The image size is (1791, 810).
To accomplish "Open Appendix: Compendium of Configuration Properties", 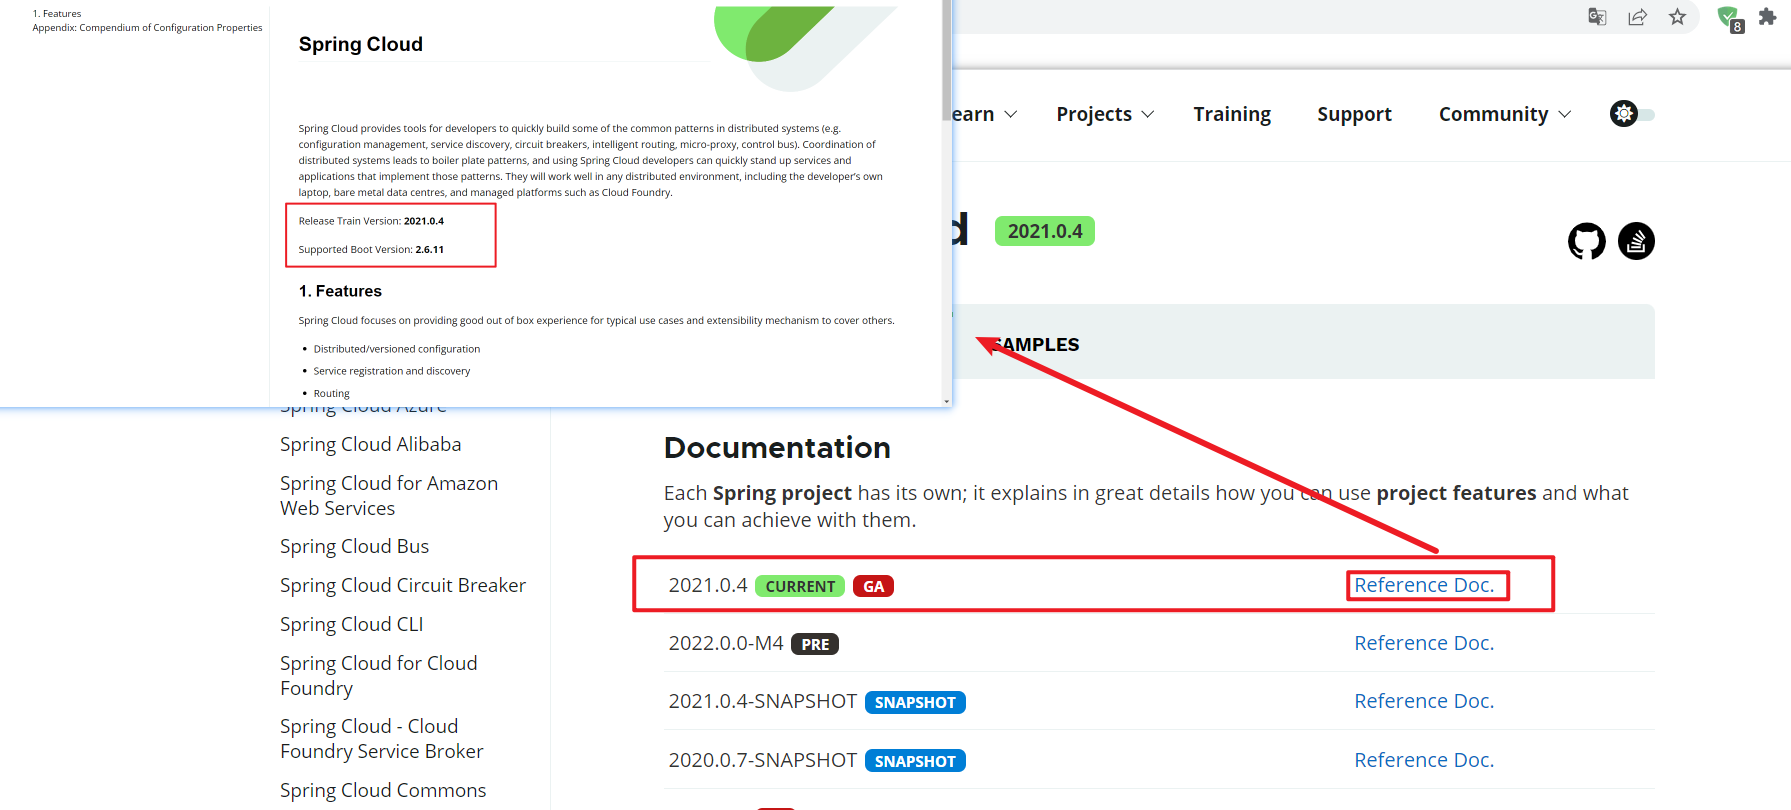I will (147, 28).
